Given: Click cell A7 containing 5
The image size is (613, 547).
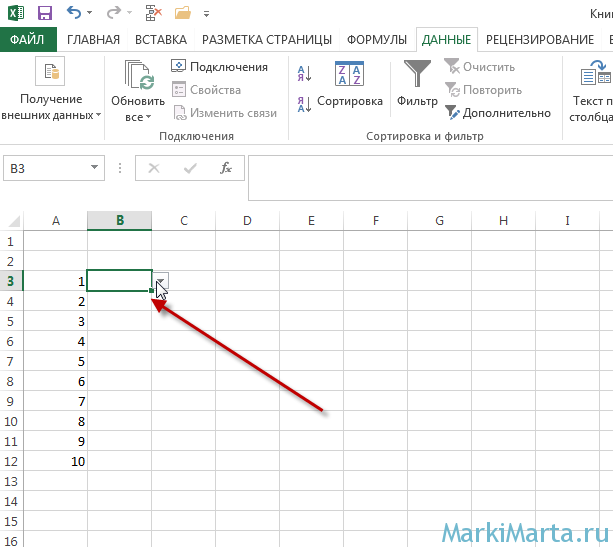Looking at the screenshot, I should click(56, 361).
